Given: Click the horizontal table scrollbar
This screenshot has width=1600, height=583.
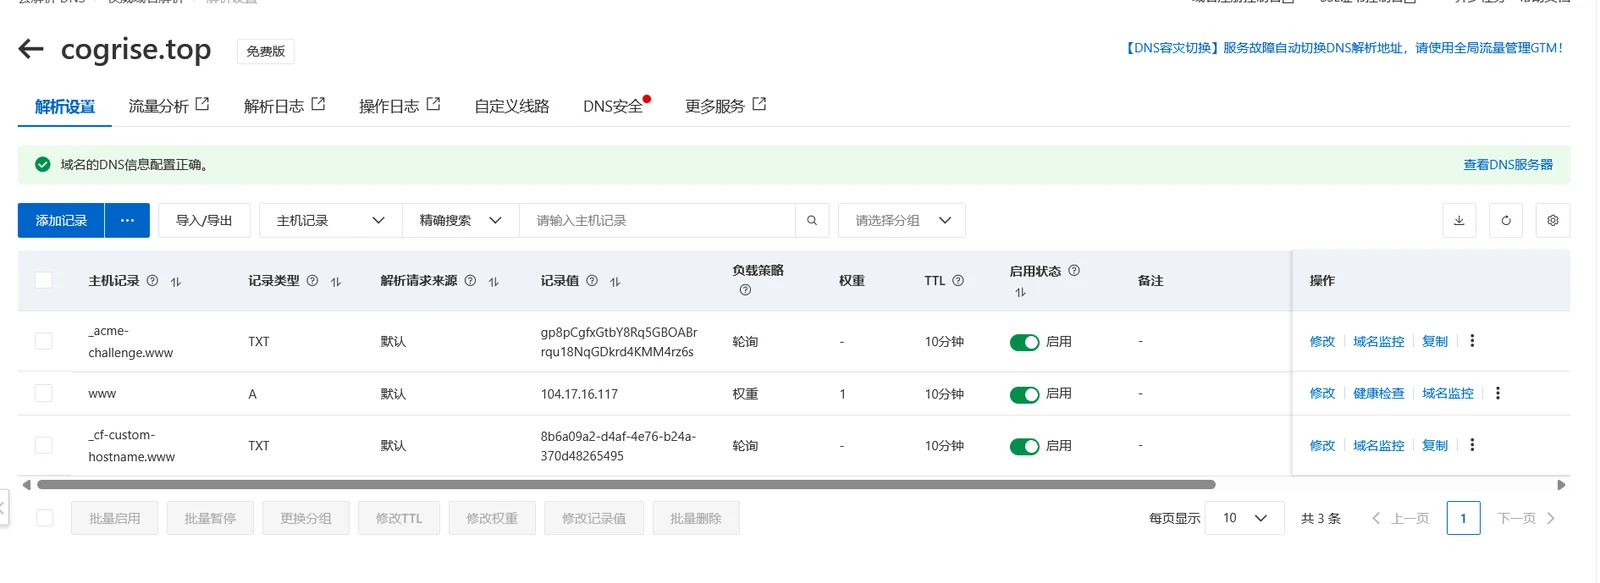Looking at the screenshot, I should coord(626,485).
